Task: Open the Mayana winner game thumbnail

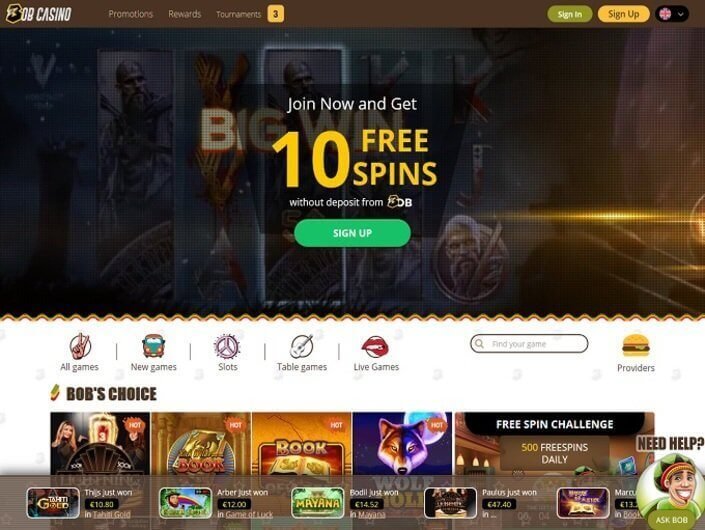Action: coord(317,503)
